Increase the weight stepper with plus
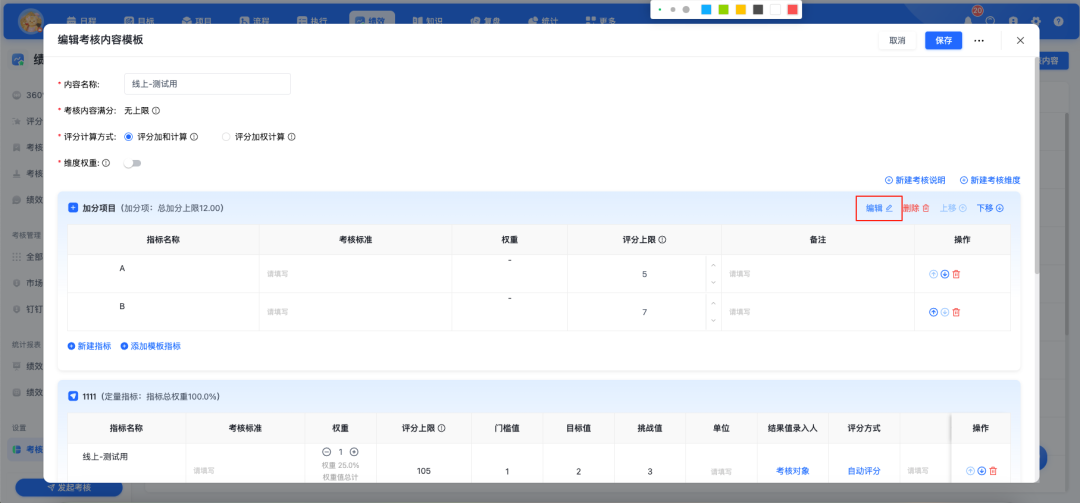Screen dimensions: 1080x503 (x=354, y=452)
